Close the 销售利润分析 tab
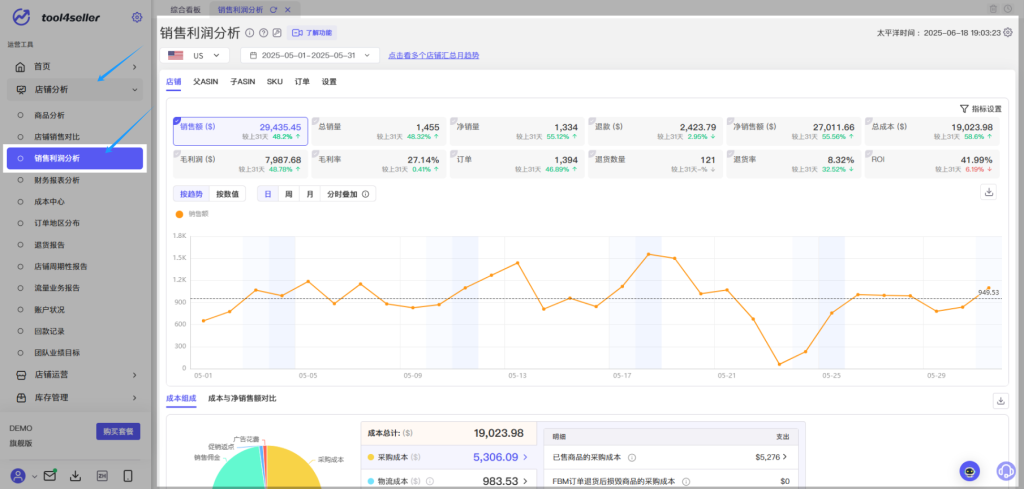The image size is (1024, 489). click(x=287, y=9)
